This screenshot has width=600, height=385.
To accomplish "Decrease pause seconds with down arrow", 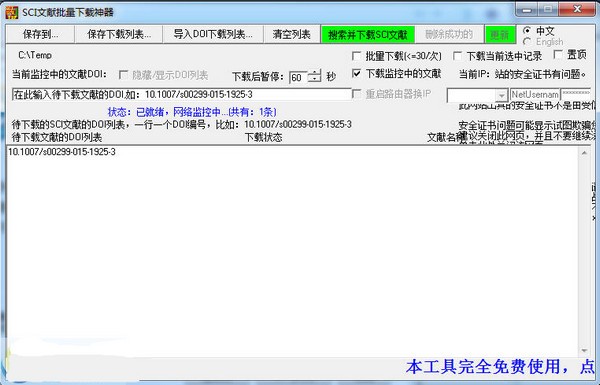I will coord(314,79).
